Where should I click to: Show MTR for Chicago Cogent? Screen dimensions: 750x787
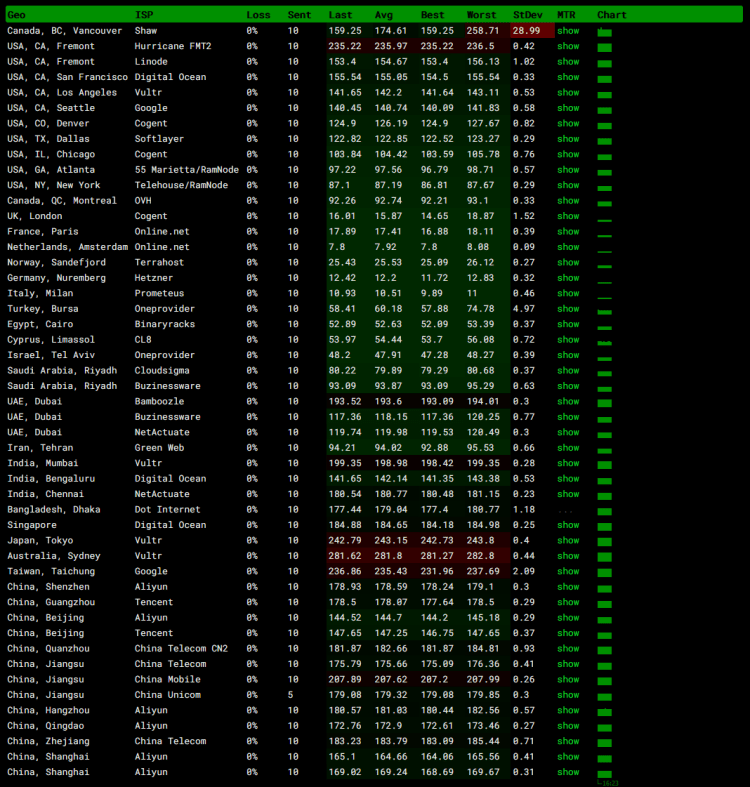[x=568, y=154]
